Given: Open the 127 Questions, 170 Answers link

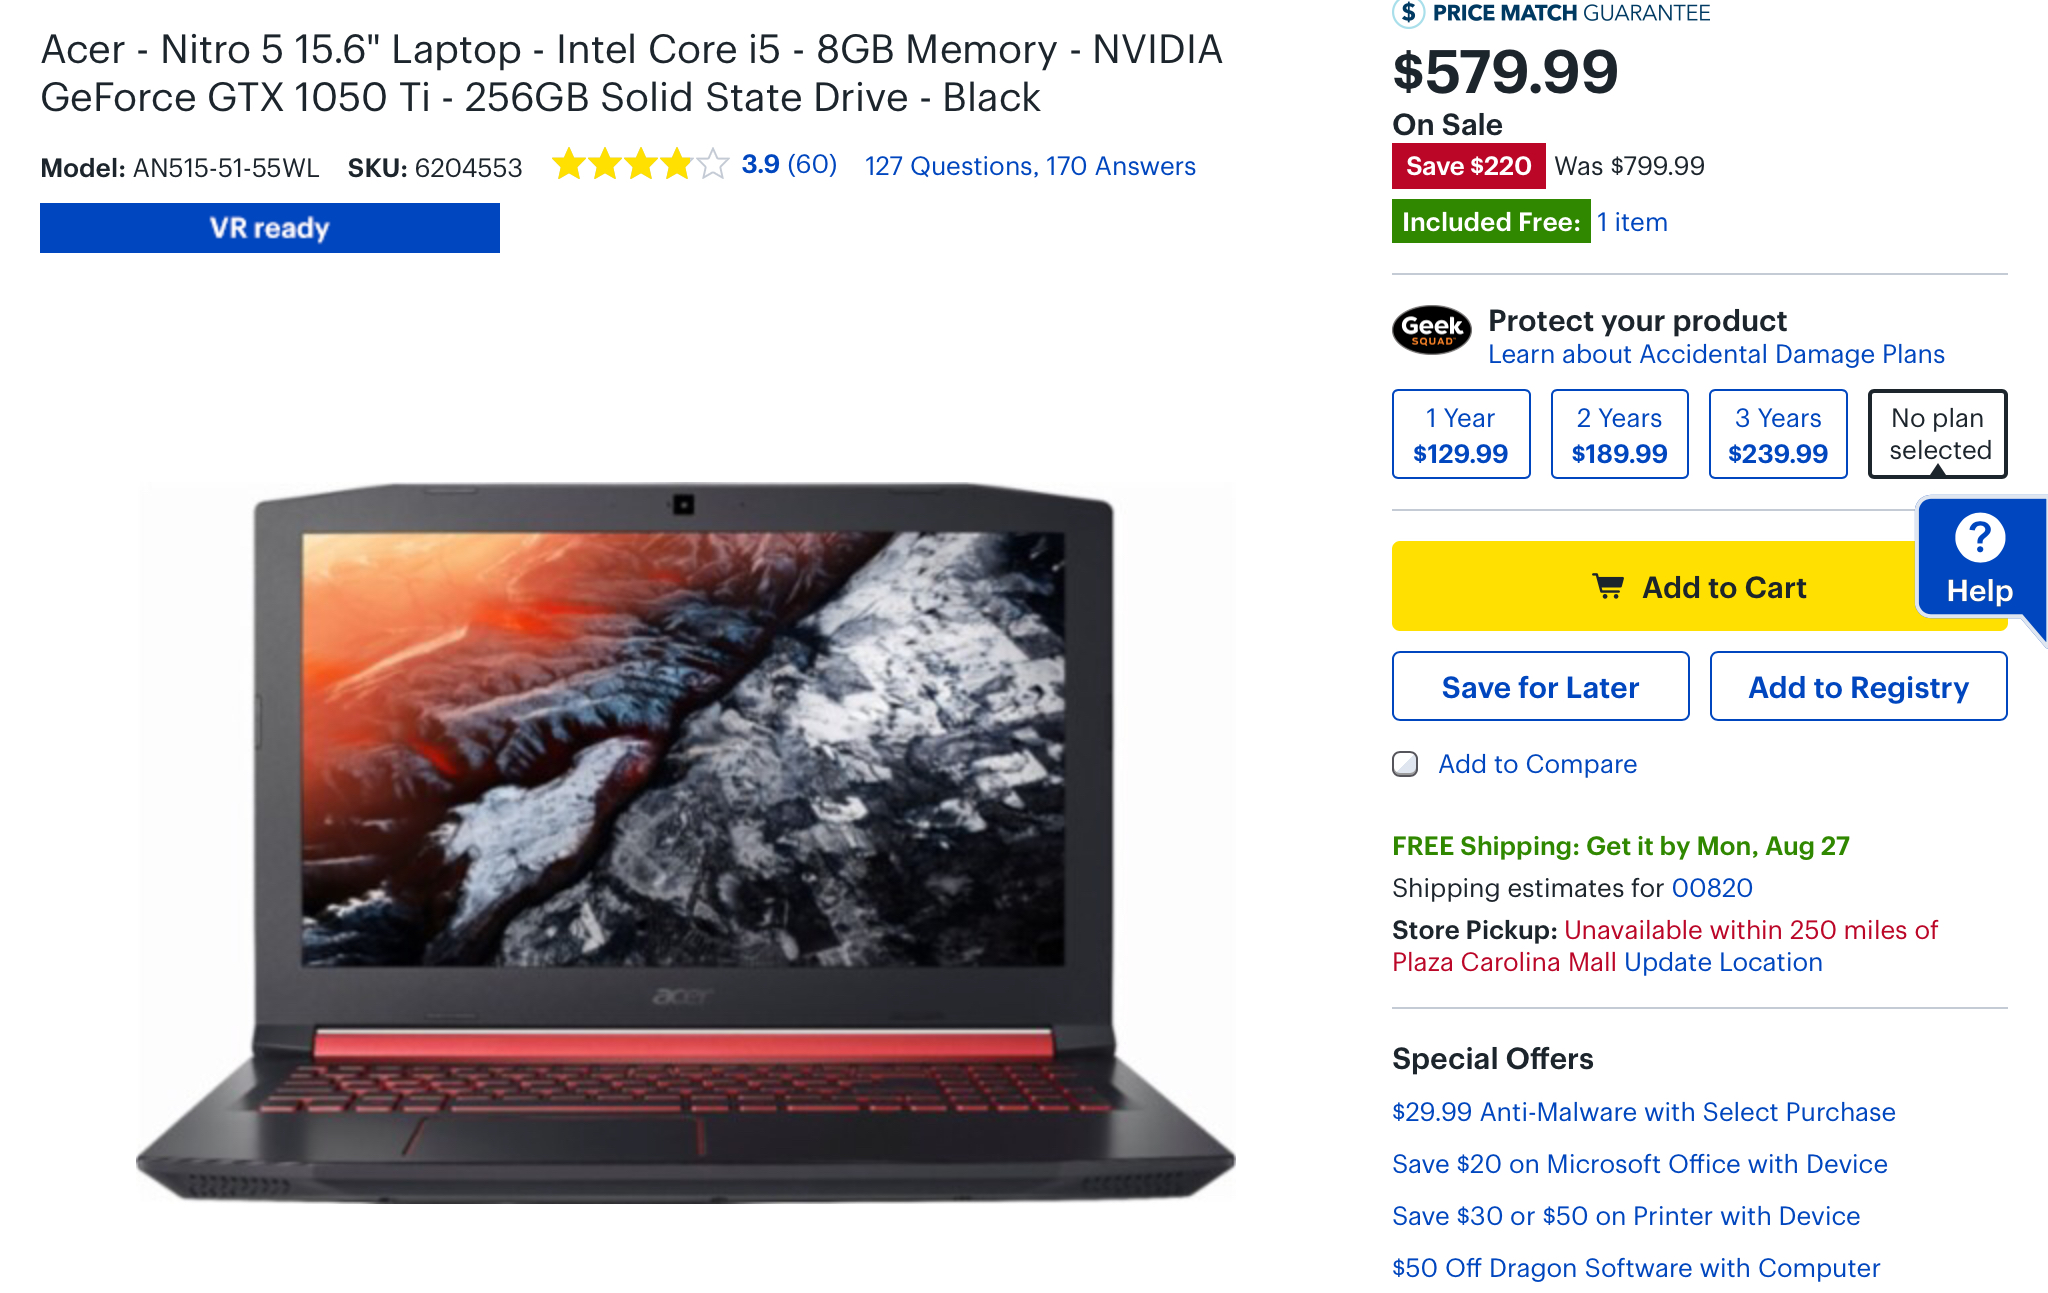Looking at the screenshot, I should click(1030, 166).
